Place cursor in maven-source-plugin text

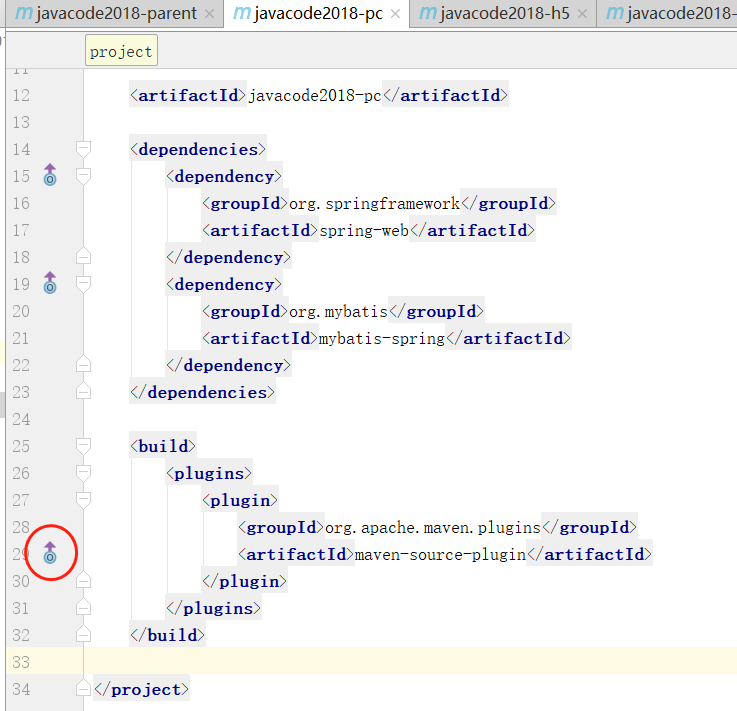[440, 554]
